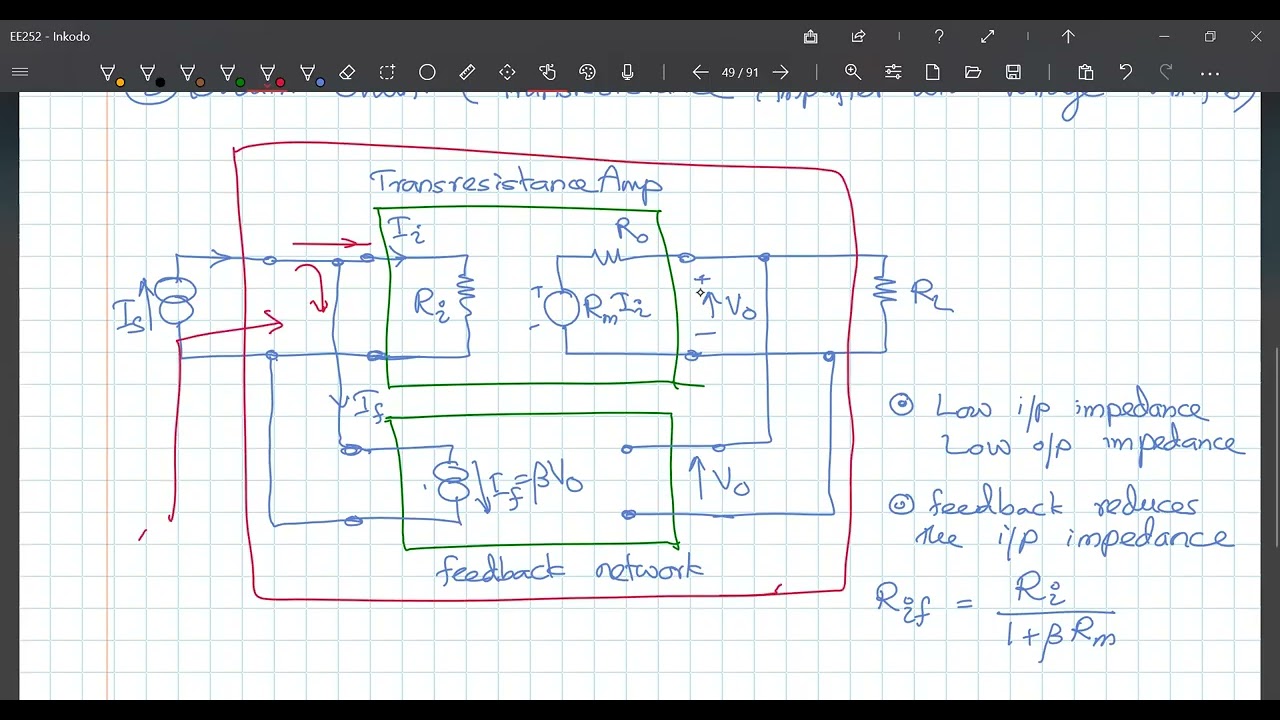Image resolution: width=1280 pixels, height=720 pixels.
Task: Select the orange pen
Action: tap(109, 73)
